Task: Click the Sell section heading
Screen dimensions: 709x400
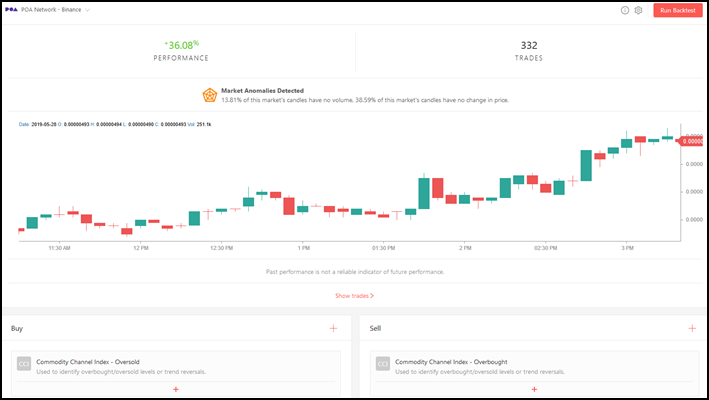Action: [x=375, y=328]
